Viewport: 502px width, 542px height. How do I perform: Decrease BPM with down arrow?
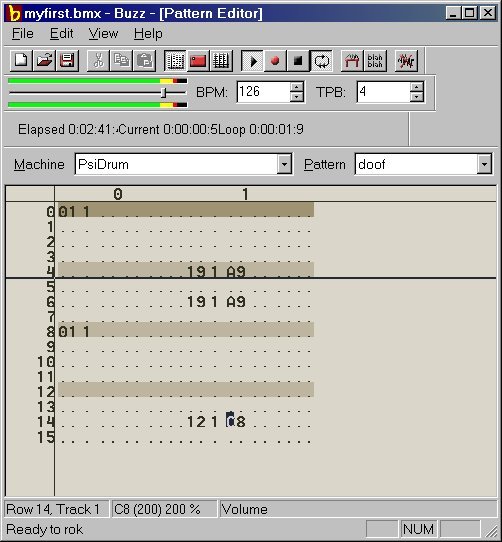tap(297, 97)
